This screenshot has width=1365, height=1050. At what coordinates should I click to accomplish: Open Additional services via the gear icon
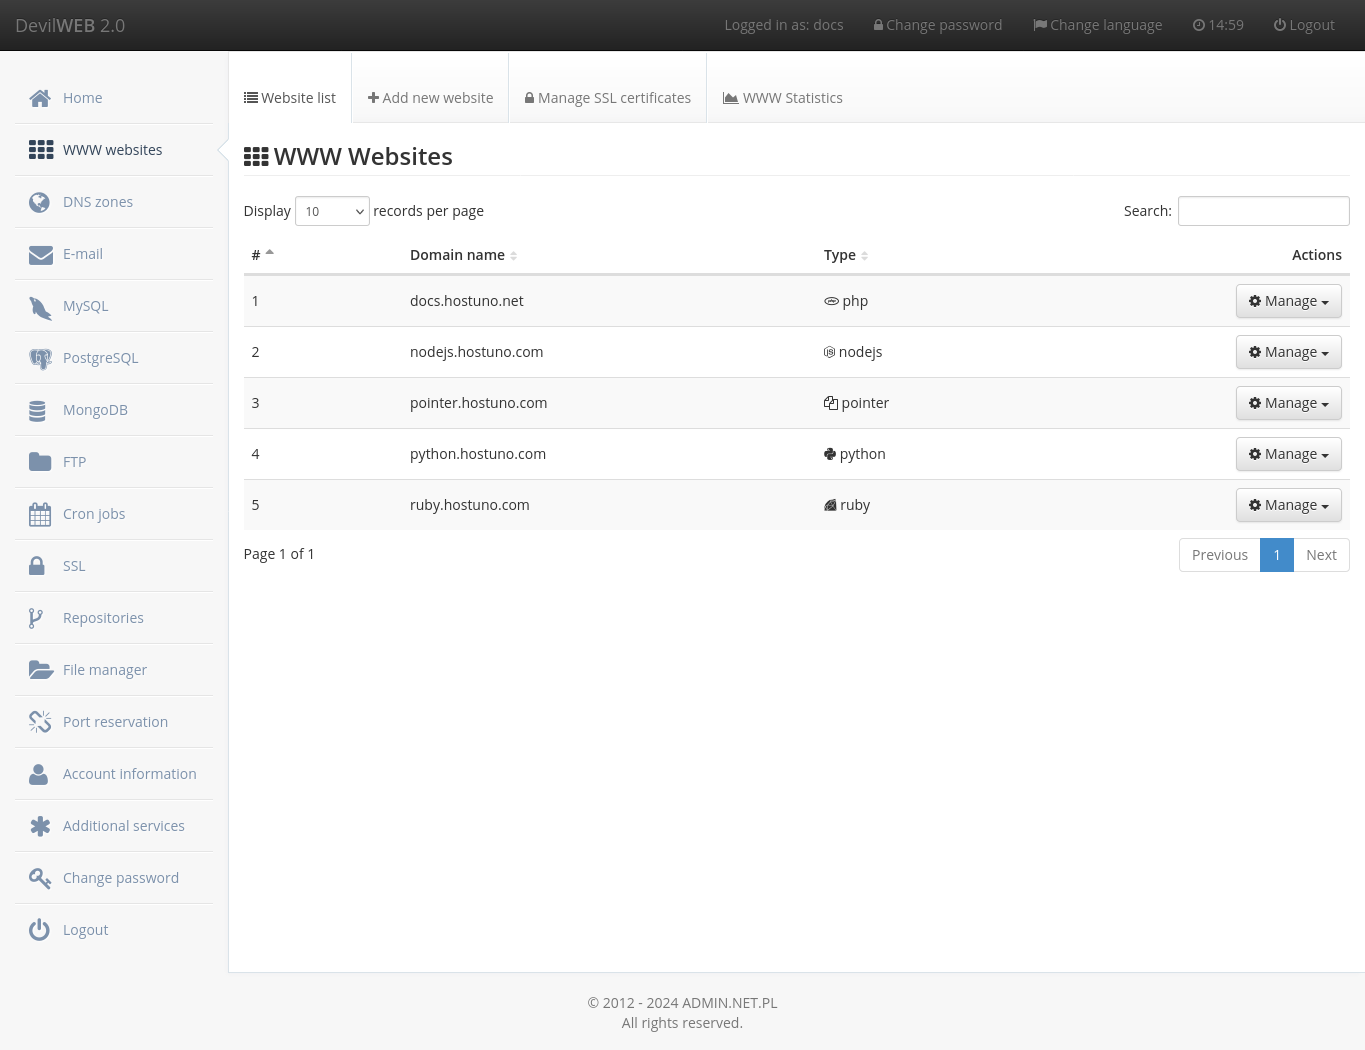click(40, 825)
